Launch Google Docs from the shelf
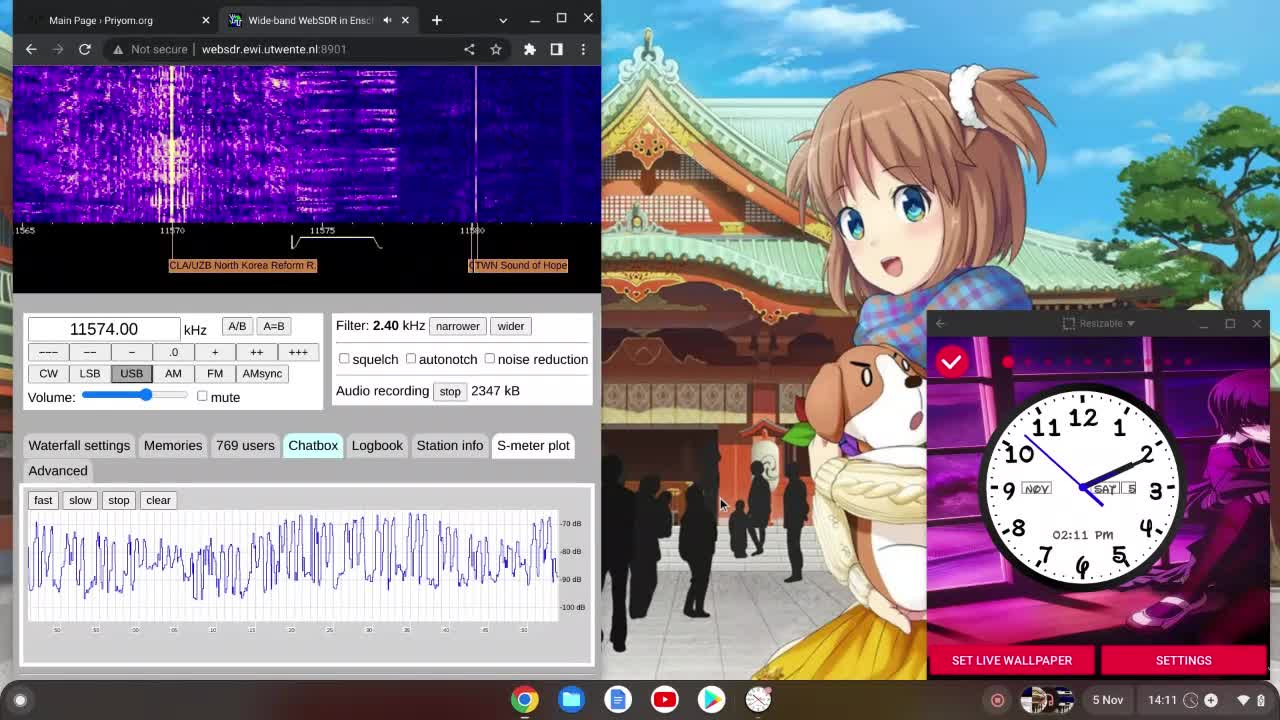This screenshot has height=720, width=1280. click(x=618, y=700)
